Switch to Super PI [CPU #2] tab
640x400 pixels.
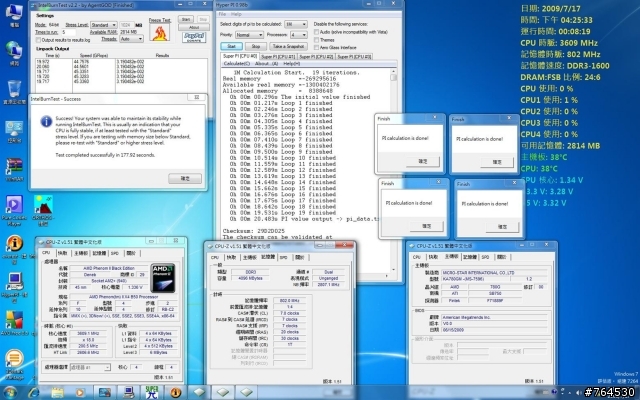316,57
